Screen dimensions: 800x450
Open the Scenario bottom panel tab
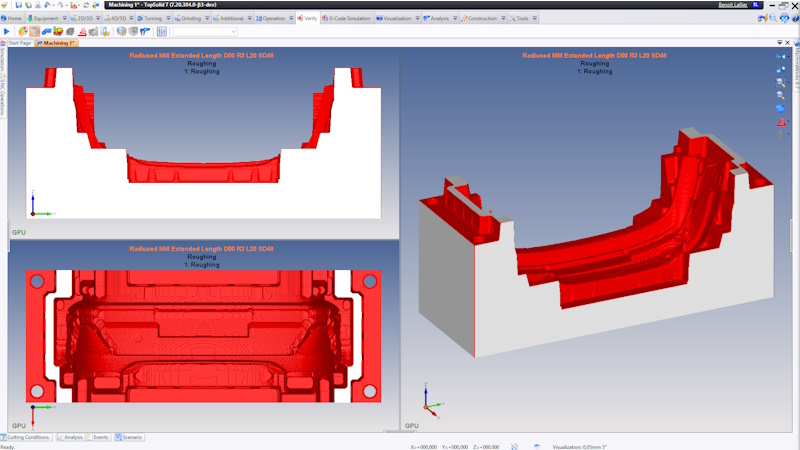coord(129,437)
